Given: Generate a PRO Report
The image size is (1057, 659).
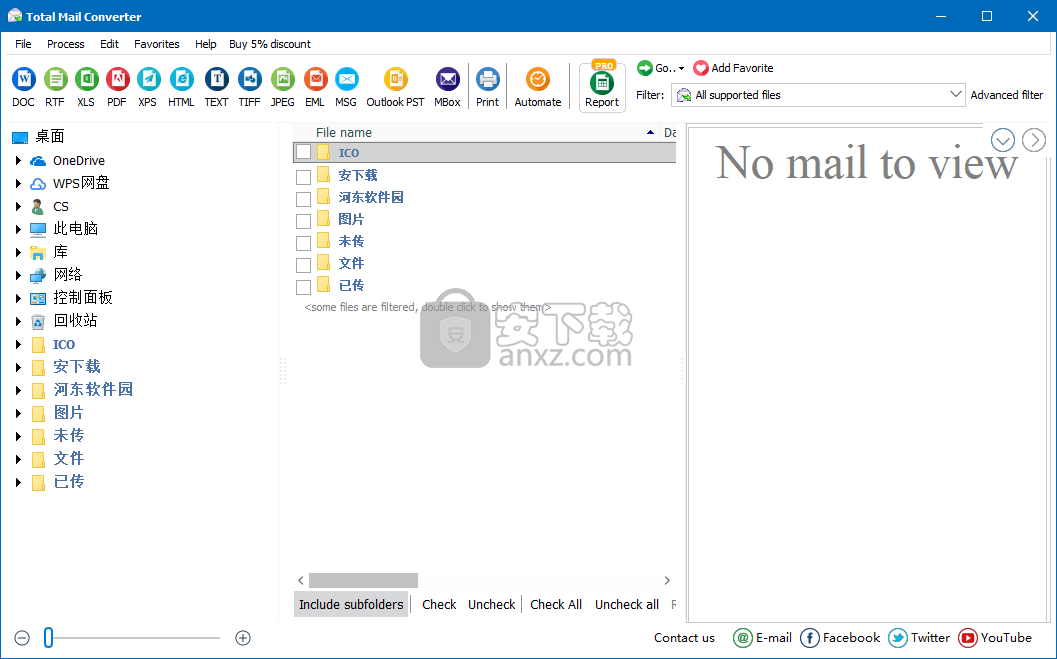Looking at the screenshot, I should [602, 87].
